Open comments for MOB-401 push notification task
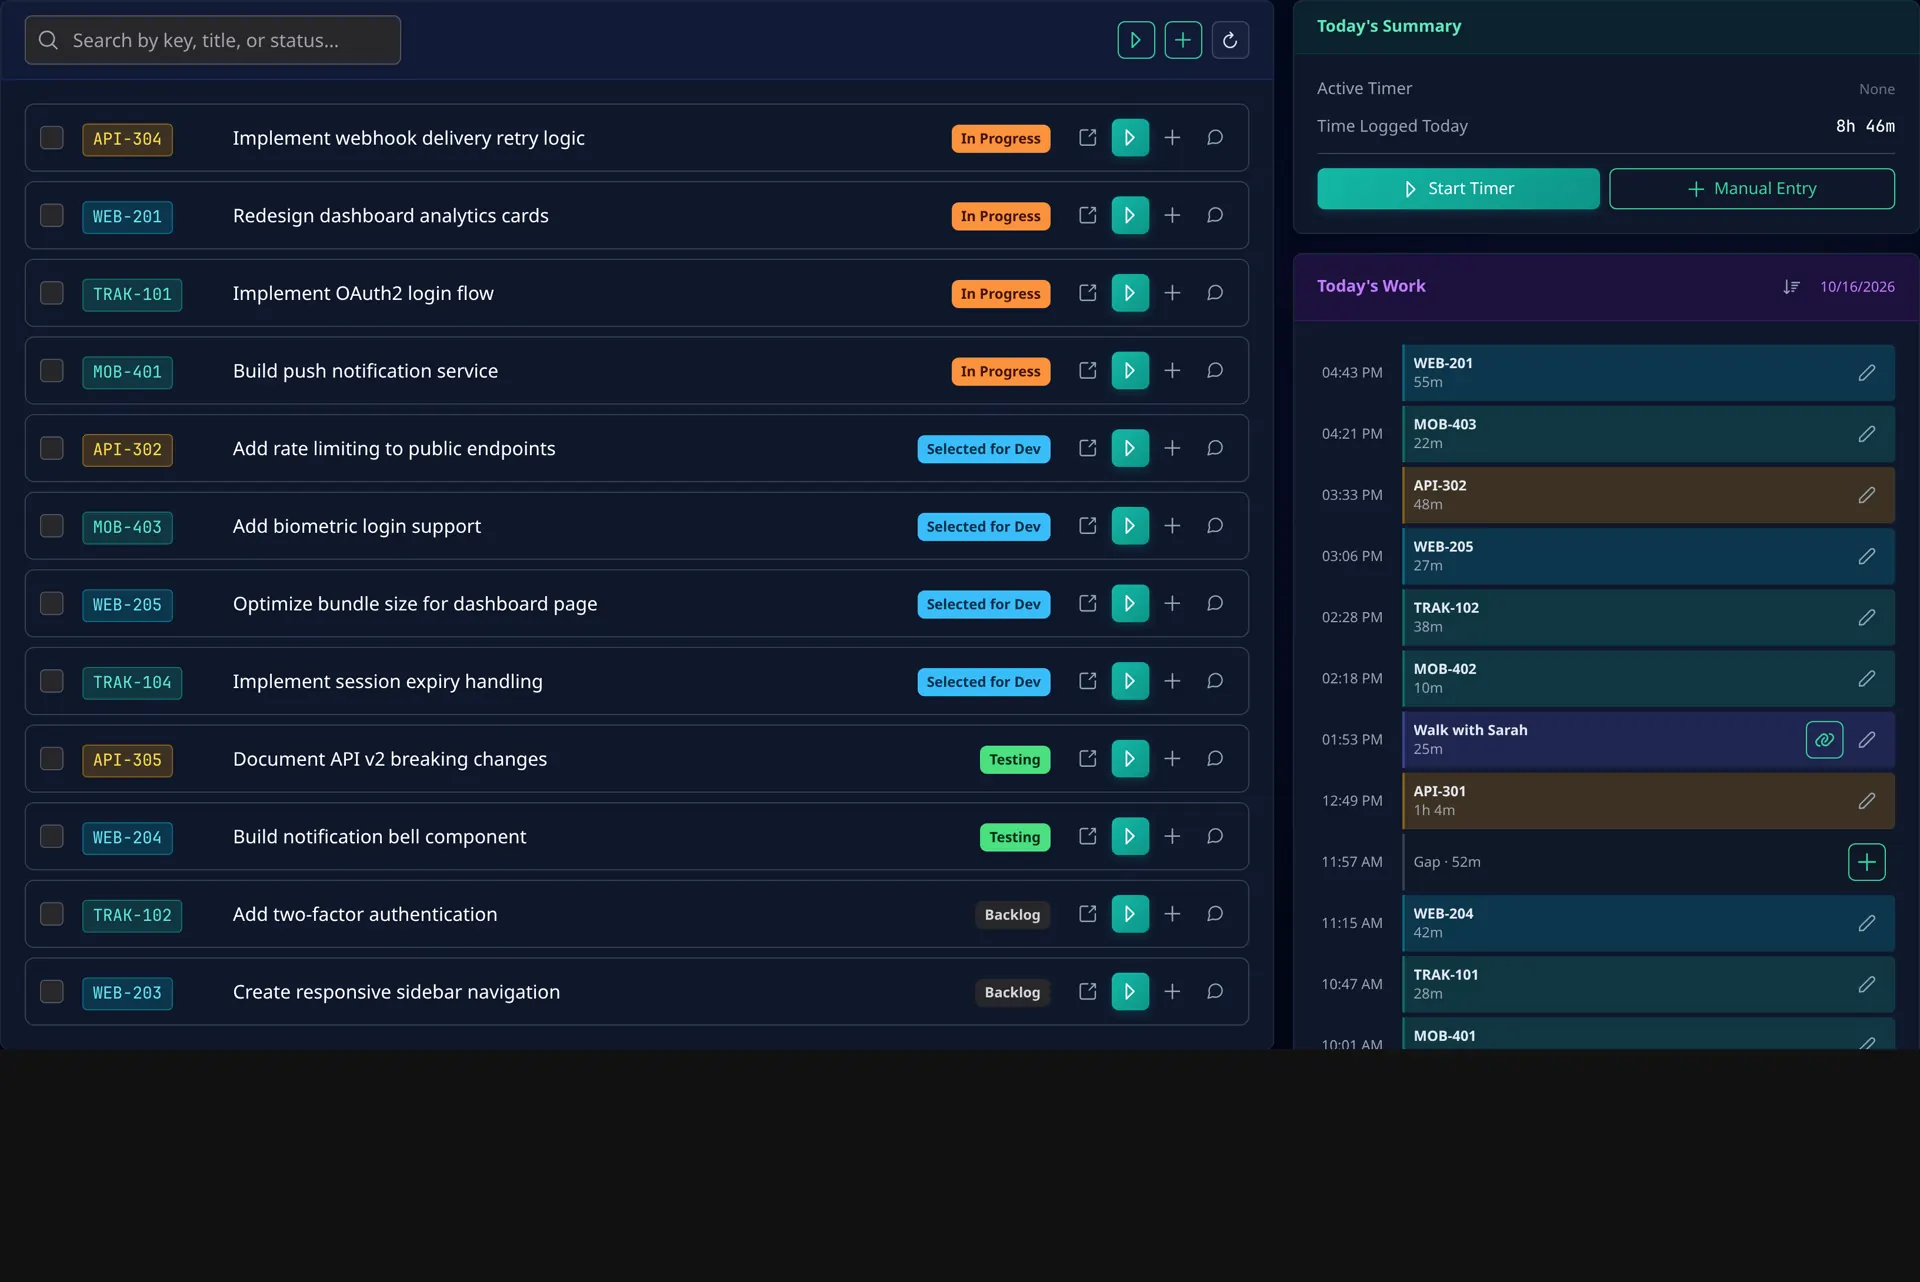This screenshot has width=1920, height=1282. click(1215, 371)
